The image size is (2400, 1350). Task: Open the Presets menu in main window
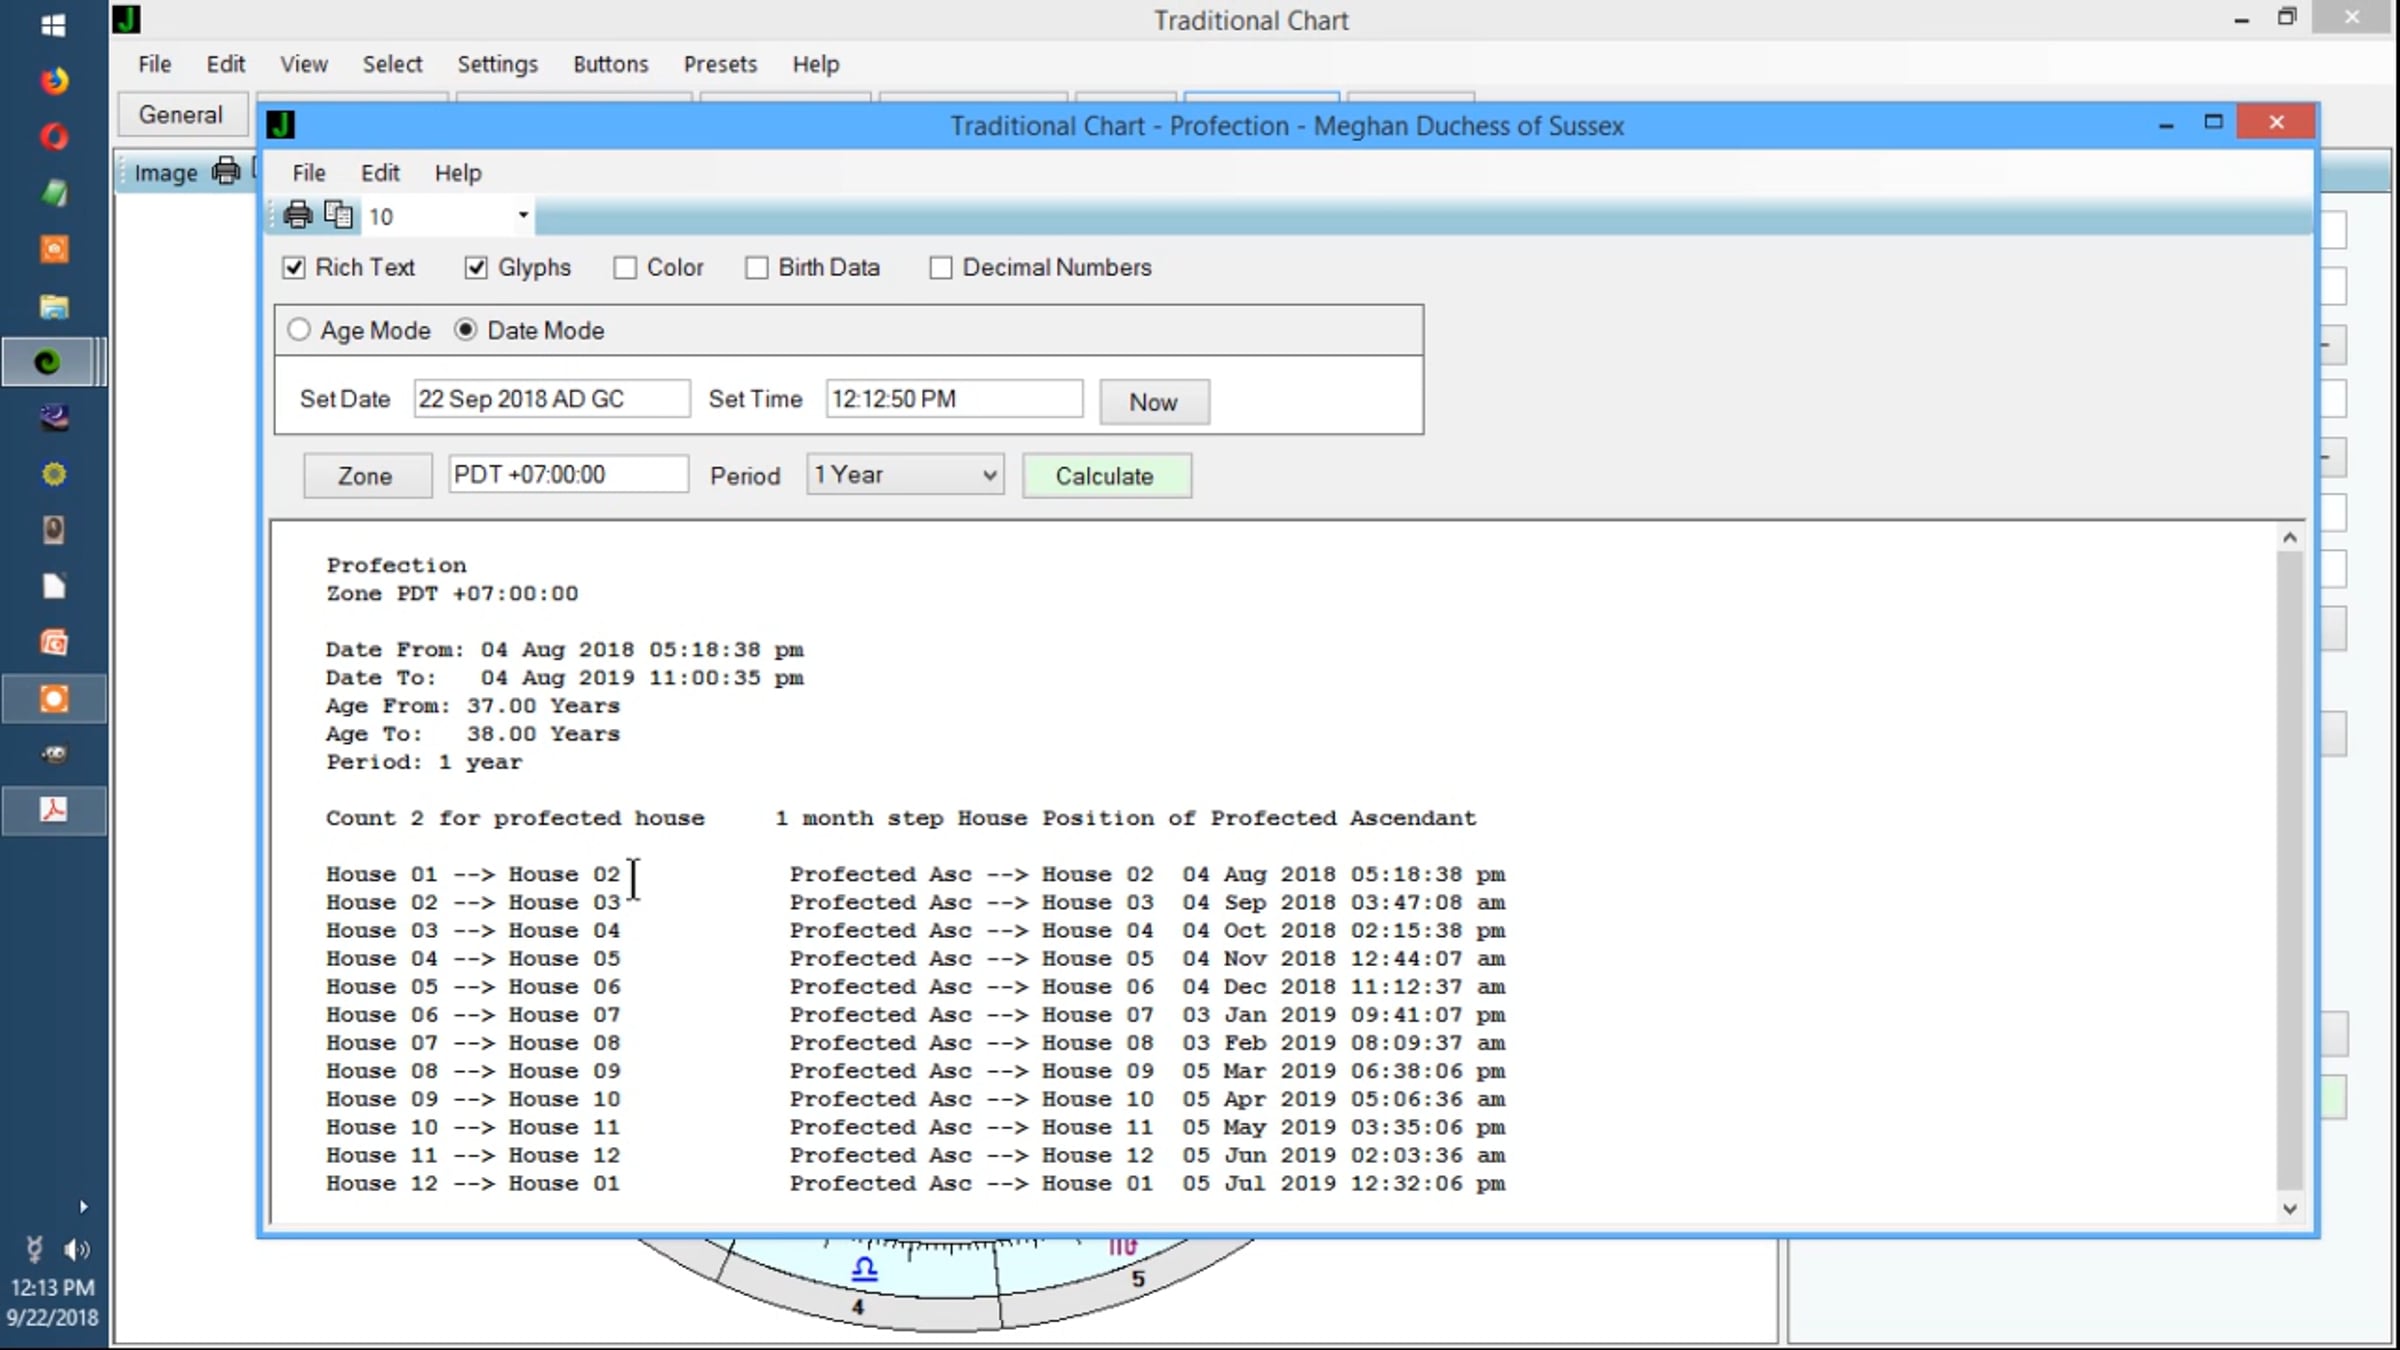pos(720,64)
